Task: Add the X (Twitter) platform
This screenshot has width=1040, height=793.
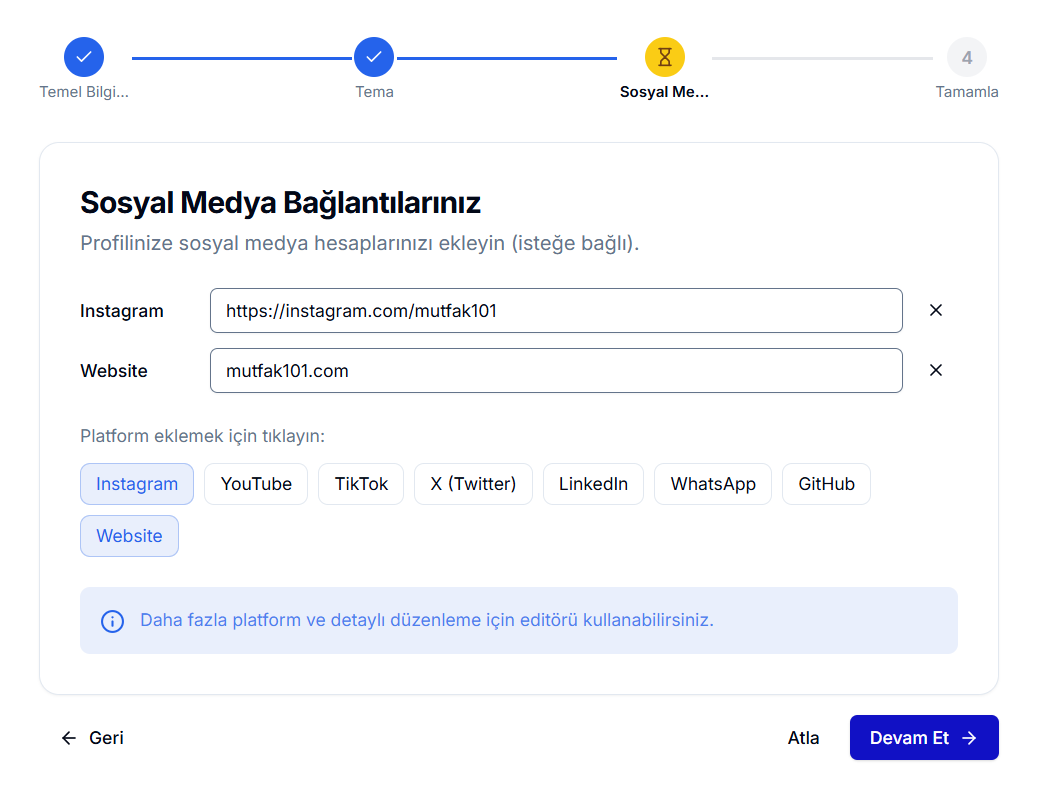Action: click(x=473, y=484)
